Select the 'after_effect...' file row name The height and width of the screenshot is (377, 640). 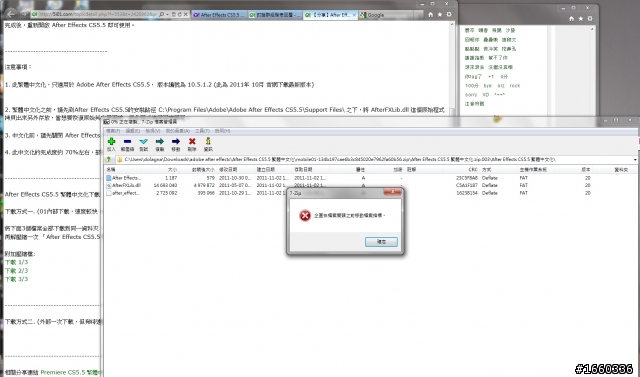[126, 193]
